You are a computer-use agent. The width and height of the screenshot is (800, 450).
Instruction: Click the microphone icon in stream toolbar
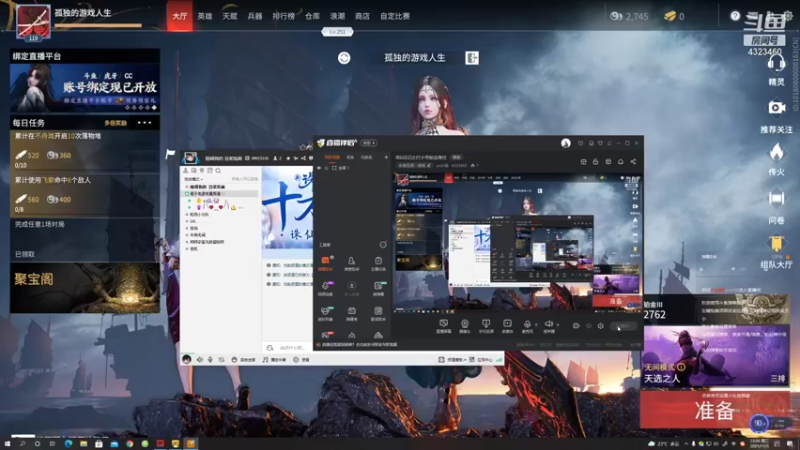[527, 324]
